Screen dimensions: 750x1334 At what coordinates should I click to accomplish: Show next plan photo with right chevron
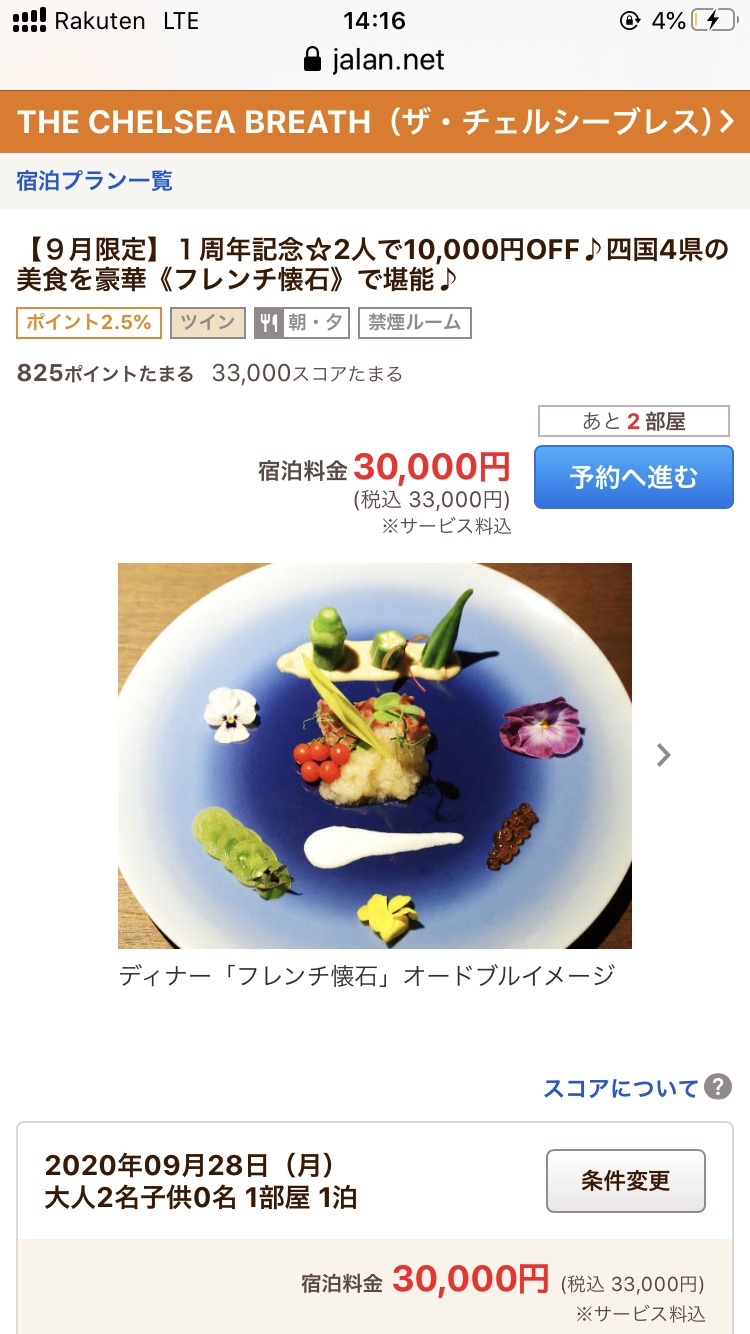[664, 755]
